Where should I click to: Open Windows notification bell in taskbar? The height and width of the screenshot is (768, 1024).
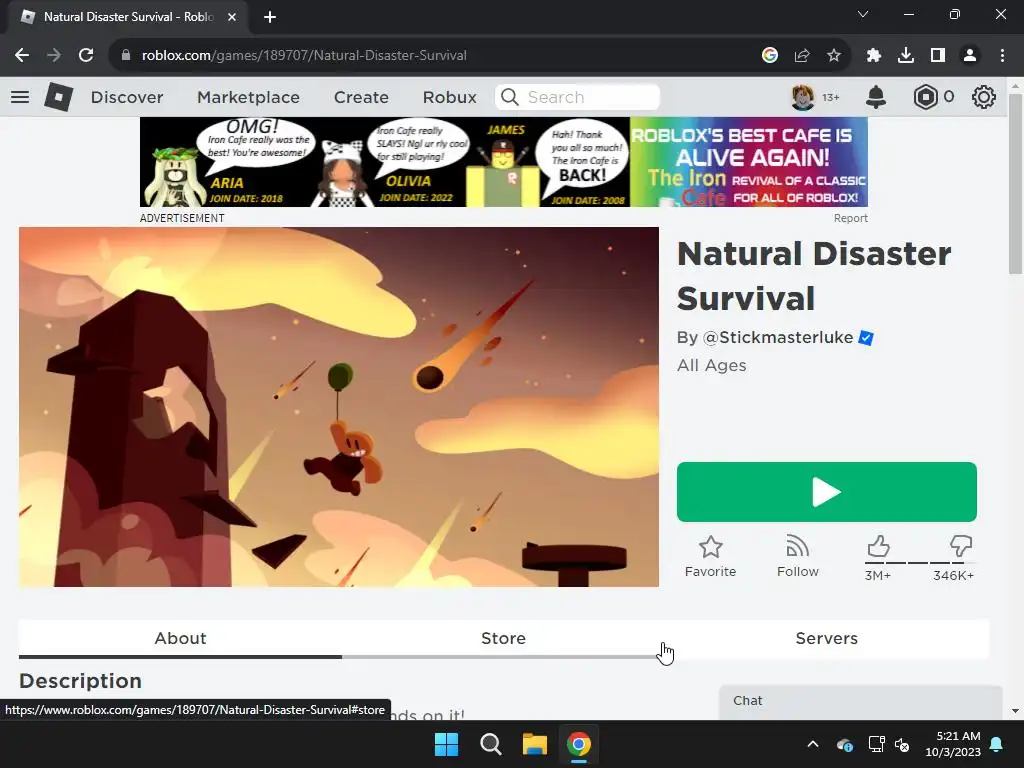(x=997, y=744)
